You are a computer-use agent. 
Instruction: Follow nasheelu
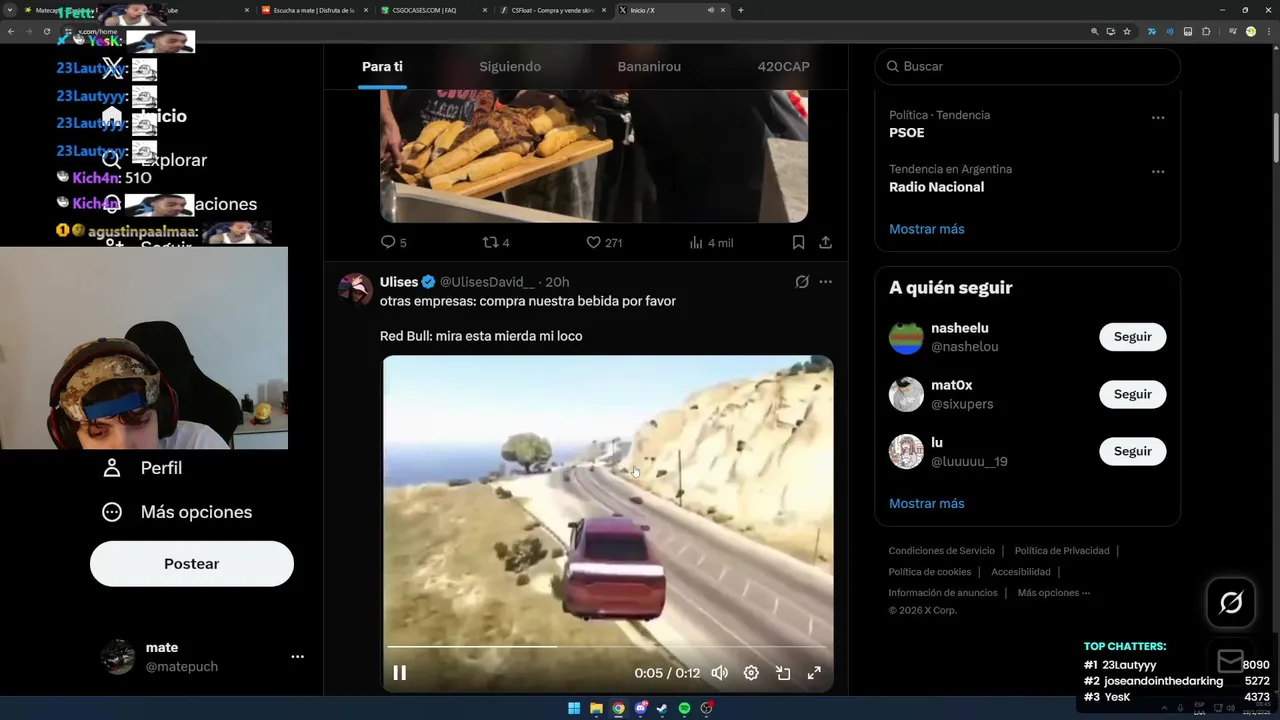click(x=1132, y=337)
